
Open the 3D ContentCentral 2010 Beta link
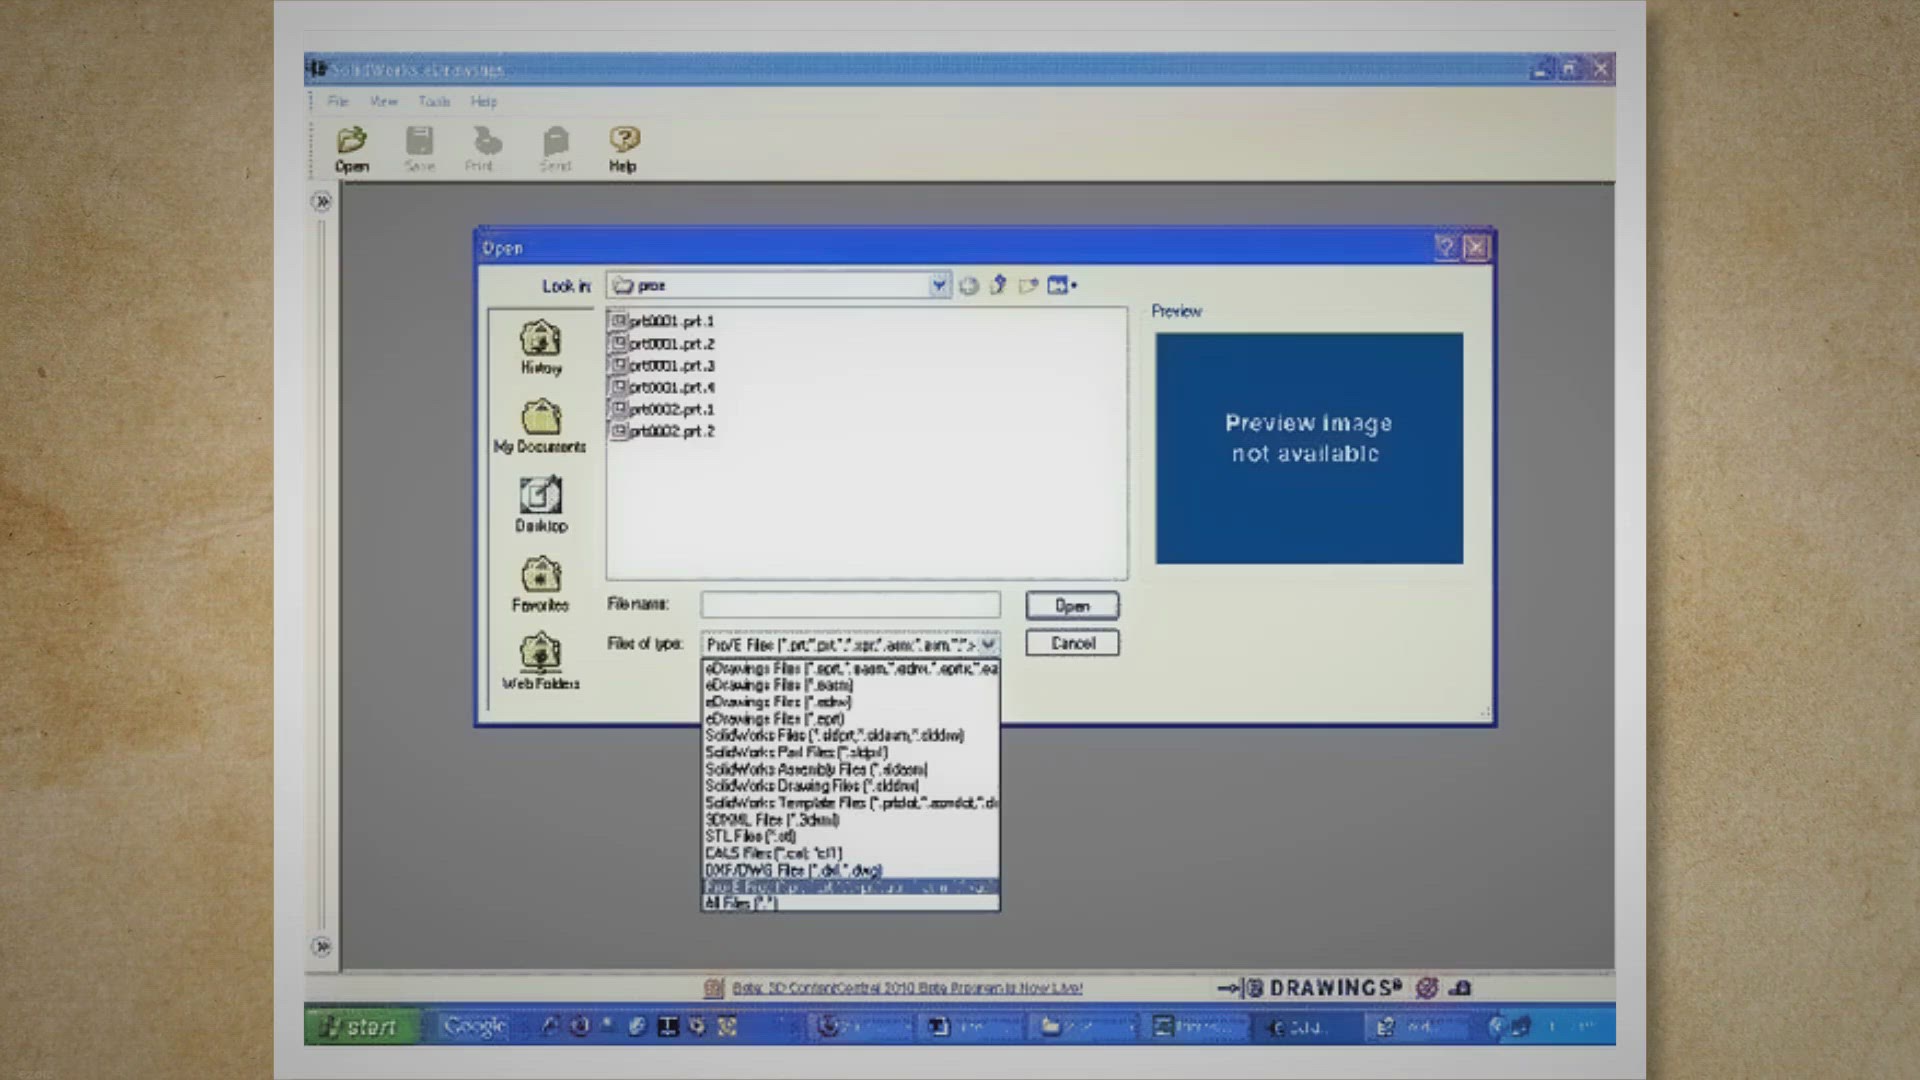click(x=907, y=988)
